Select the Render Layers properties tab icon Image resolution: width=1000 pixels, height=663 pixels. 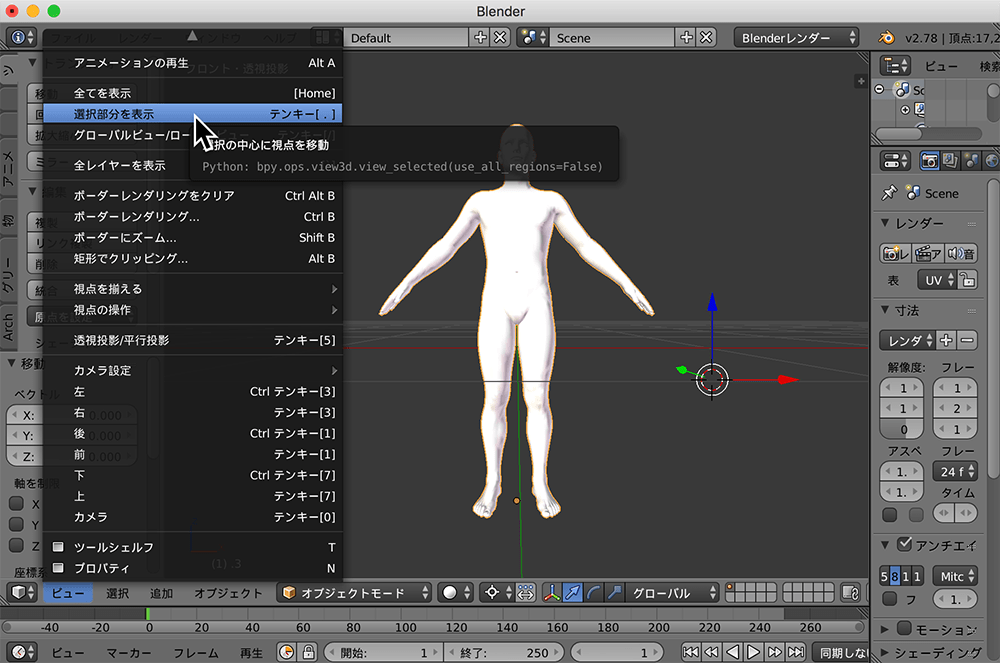click(951, 160)
